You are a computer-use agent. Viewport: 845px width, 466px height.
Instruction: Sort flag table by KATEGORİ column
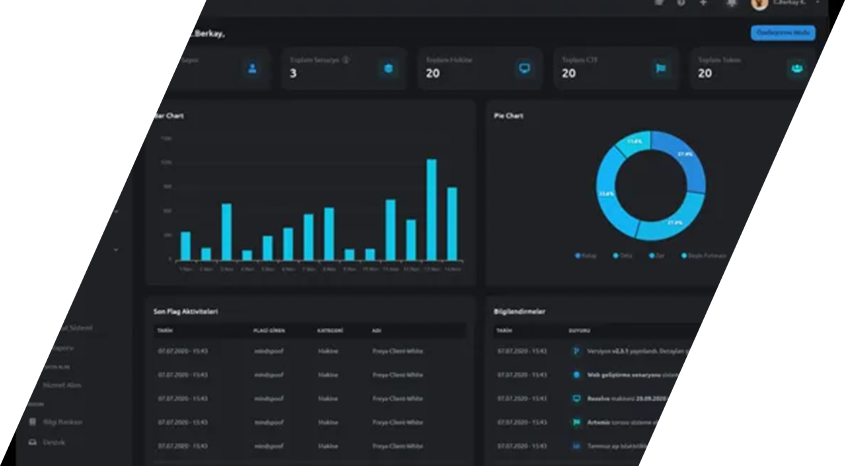pos(330,331)
